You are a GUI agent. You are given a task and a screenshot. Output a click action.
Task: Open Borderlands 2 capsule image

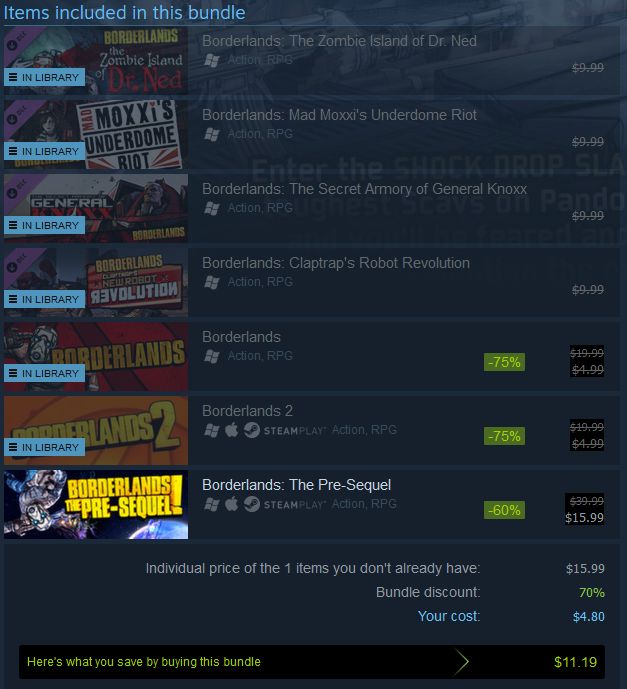96,431
